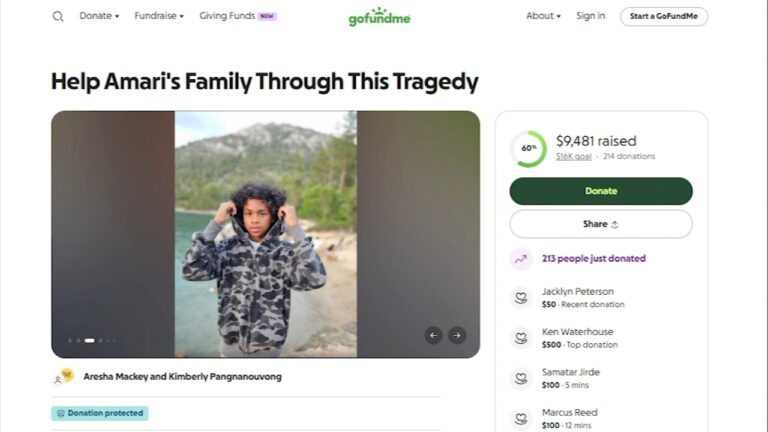Click the Donation protected badge
This screenshot has height=432, width=768.
(x=100, y=413)
